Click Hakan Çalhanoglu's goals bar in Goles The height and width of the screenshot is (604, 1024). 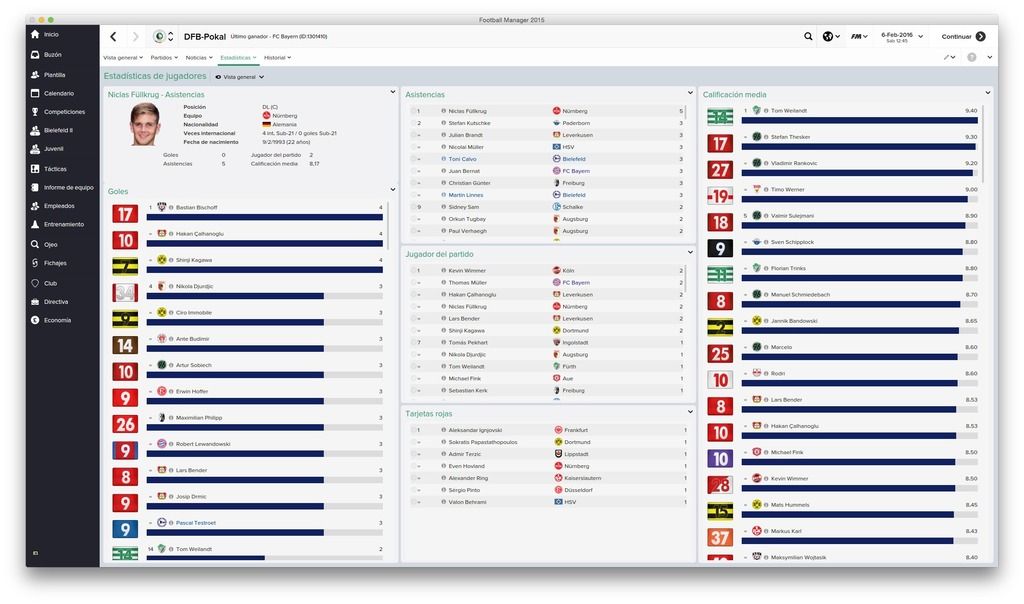pyautogui.click(x=264, y=243)
